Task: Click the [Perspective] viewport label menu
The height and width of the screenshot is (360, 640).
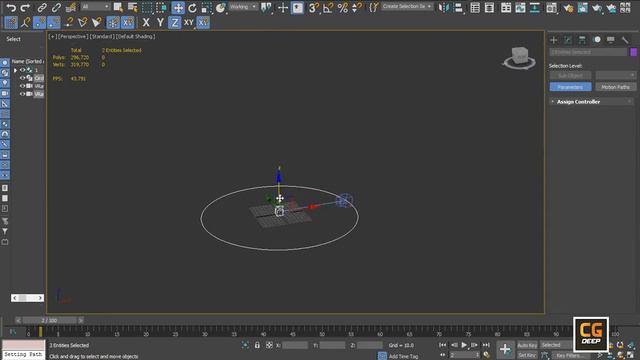Action: 73,36
